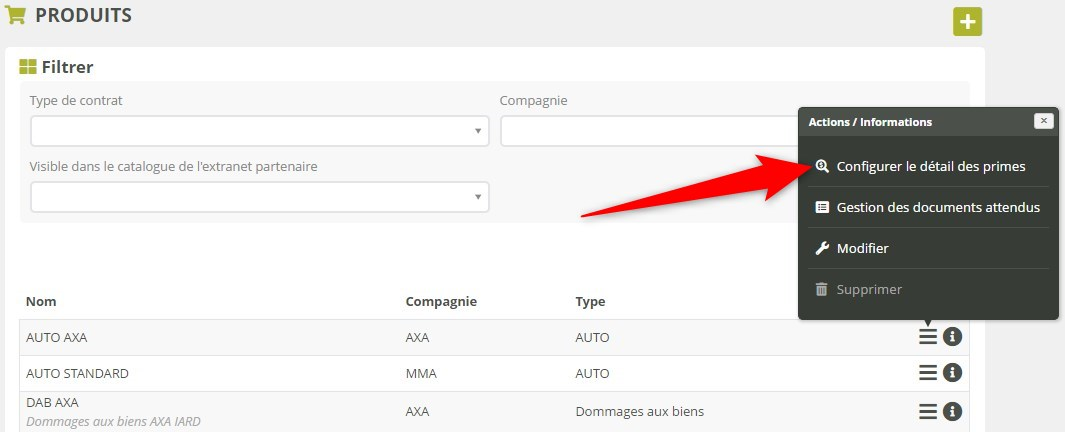
Task: Show info icon for DAB AXA row
Action: 952,411
